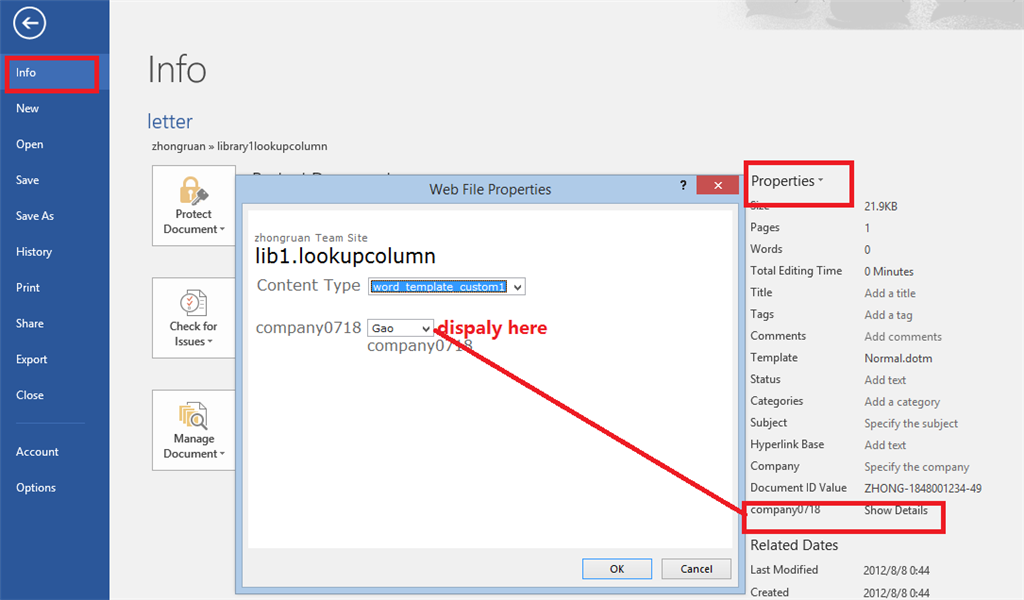Click the 21.9KB size value

881,206
